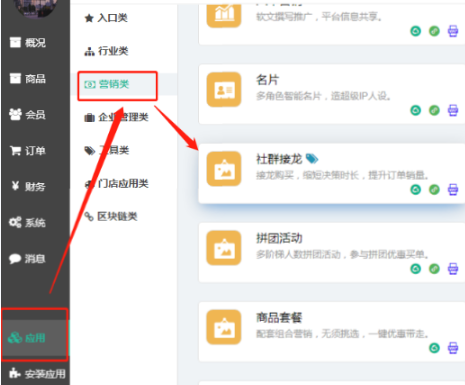Open the 名片 card app icon
The image size is (465, 385).
click(x=224, y=89)
